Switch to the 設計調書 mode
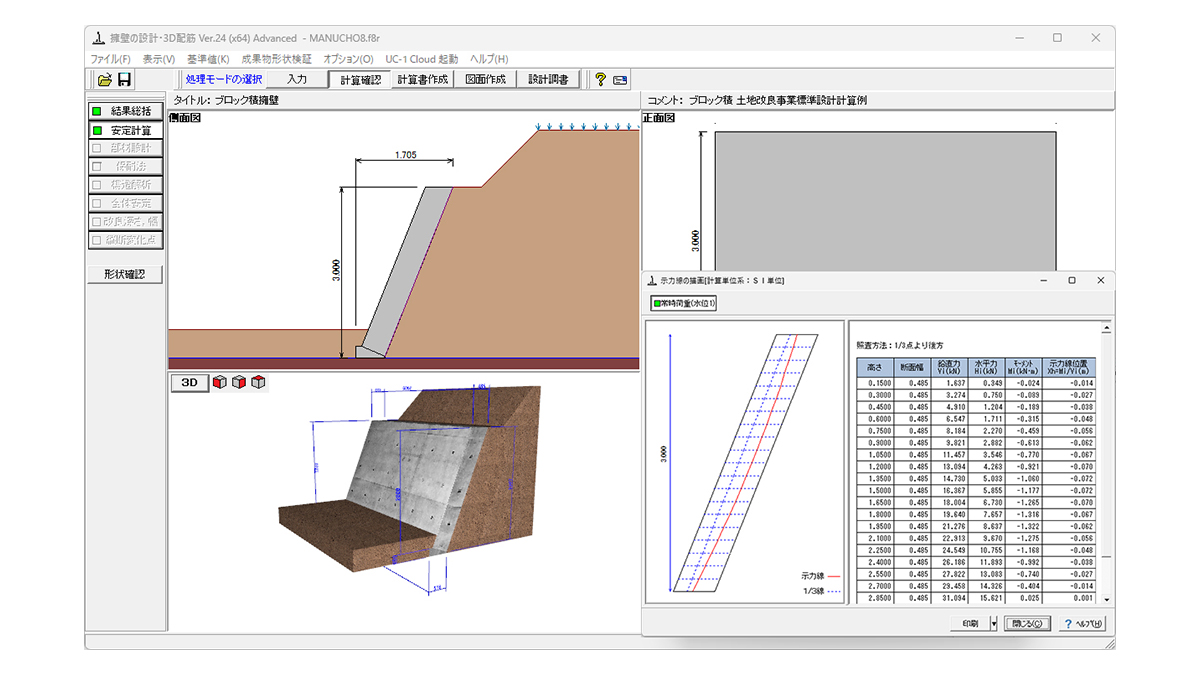 pyautogui.click(x=548, y=80)
